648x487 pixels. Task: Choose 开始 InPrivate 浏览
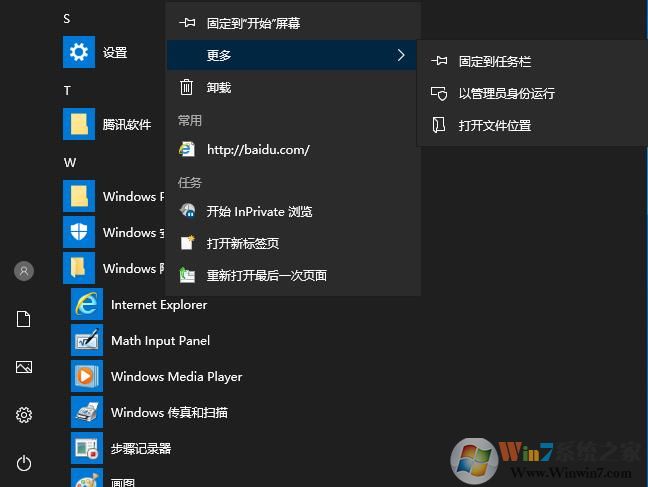click(293, 211)
